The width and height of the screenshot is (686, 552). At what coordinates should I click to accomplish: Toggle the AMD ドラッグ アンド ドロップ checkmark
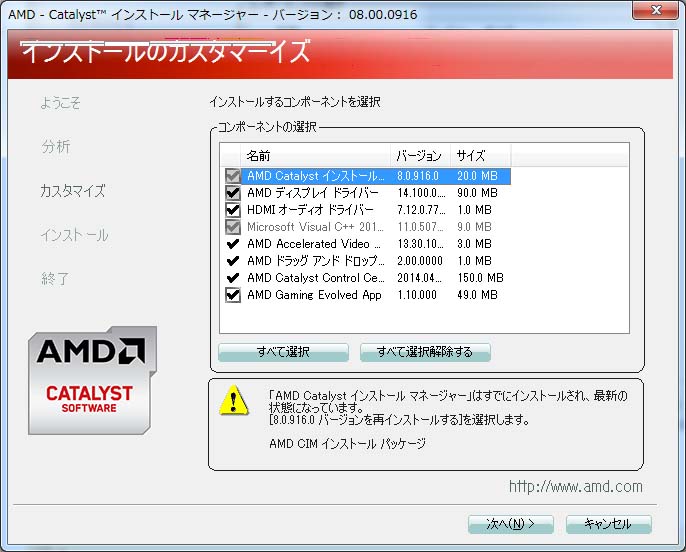pos(233,261)
